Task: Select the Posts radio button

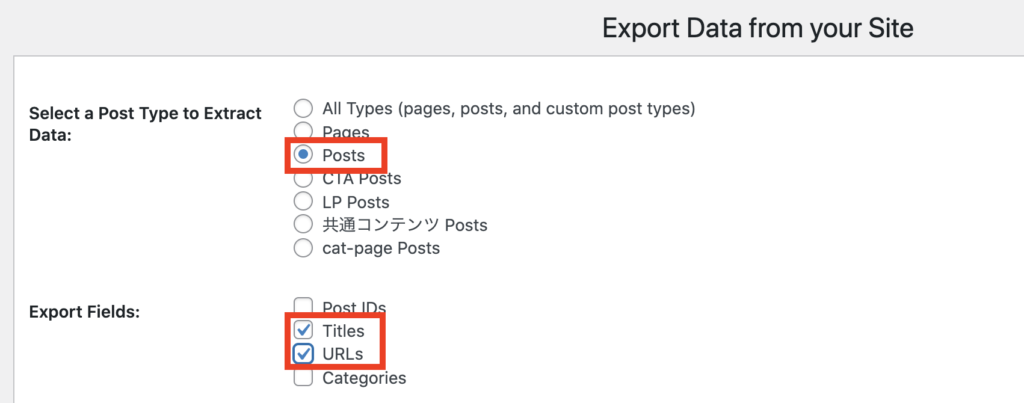Action: coord(304,155)
